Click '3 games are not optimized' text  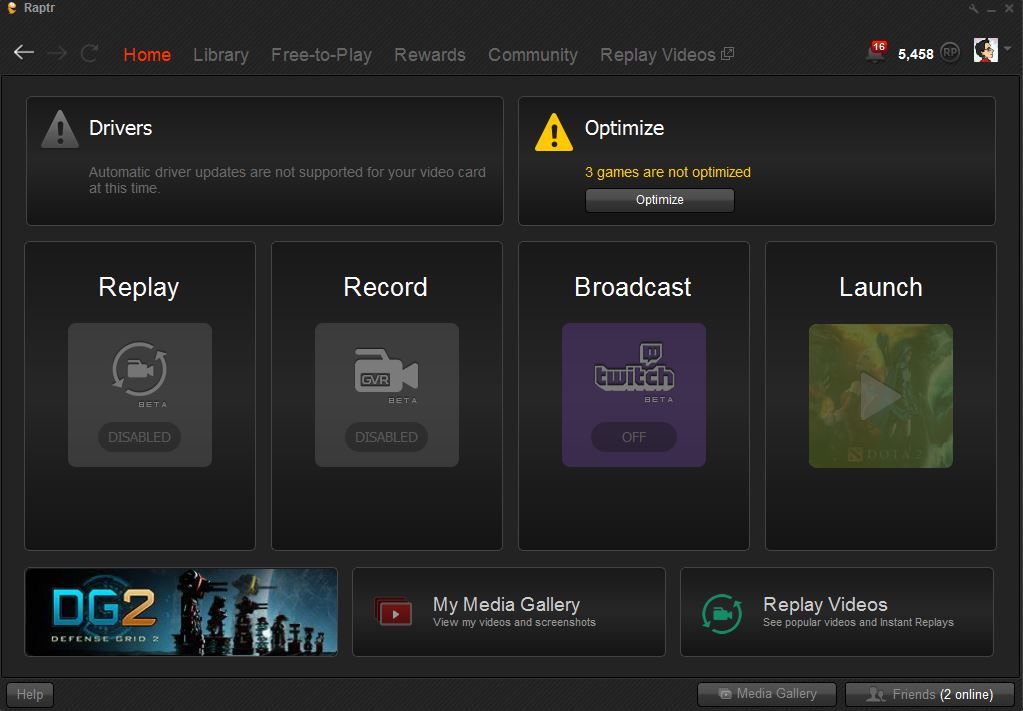coord(667,172)
